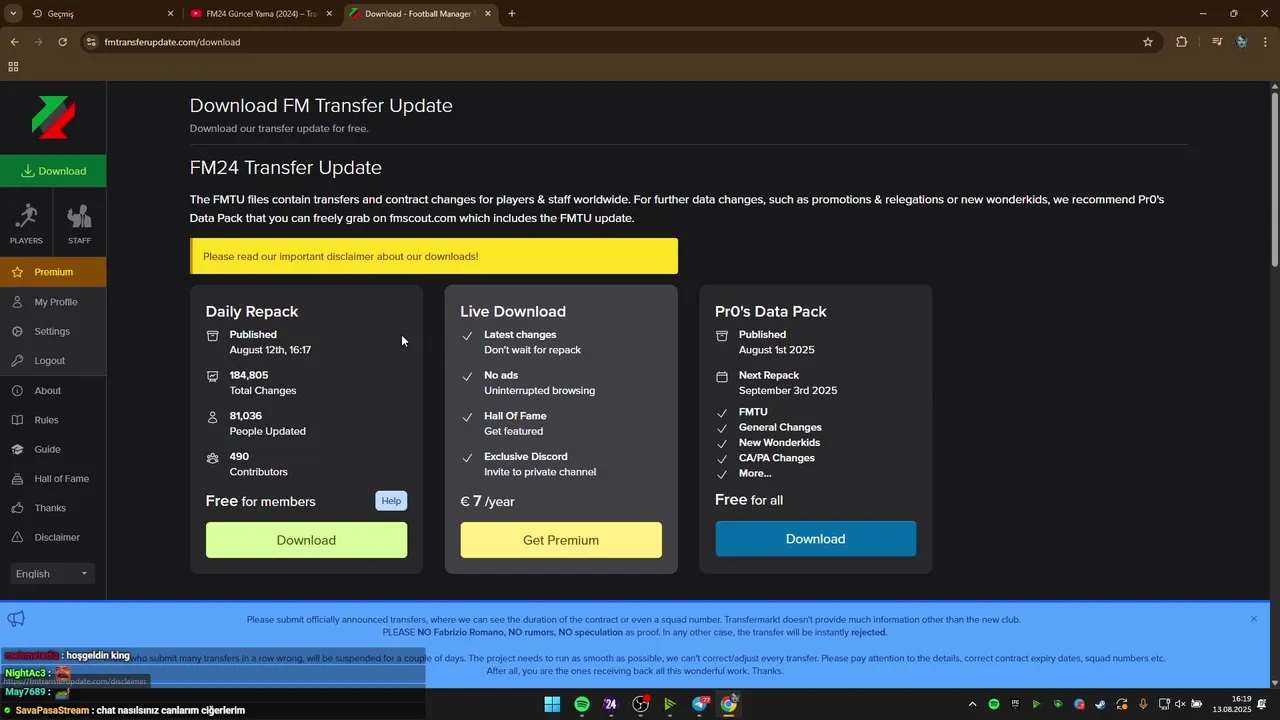
Task: Reload the current page
Action: point(62,42)
